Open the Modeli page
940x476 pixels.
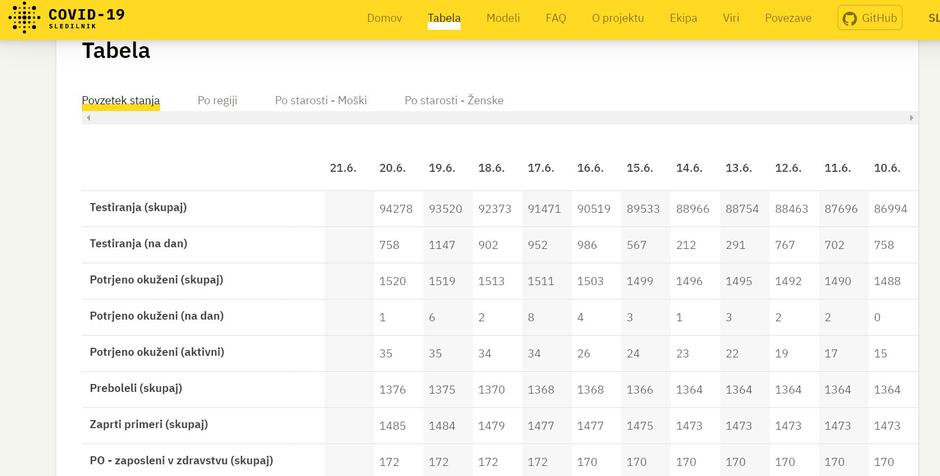pos(503,18)
